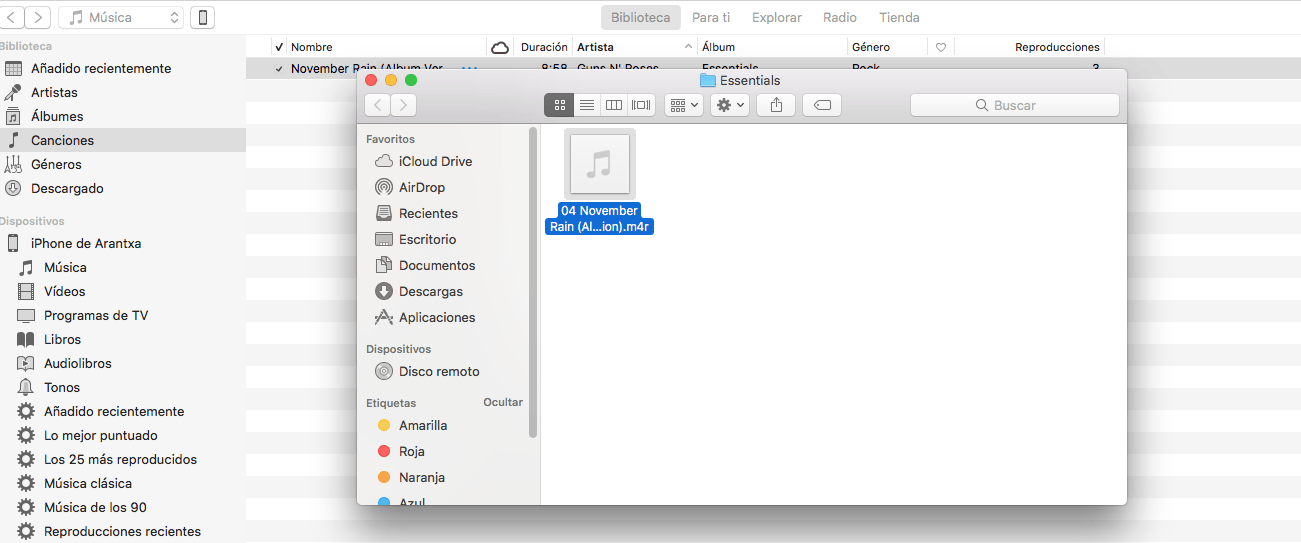The image size is (1301, 543).
Task: Click the Tonos bell icon
Action: point(26,387)
